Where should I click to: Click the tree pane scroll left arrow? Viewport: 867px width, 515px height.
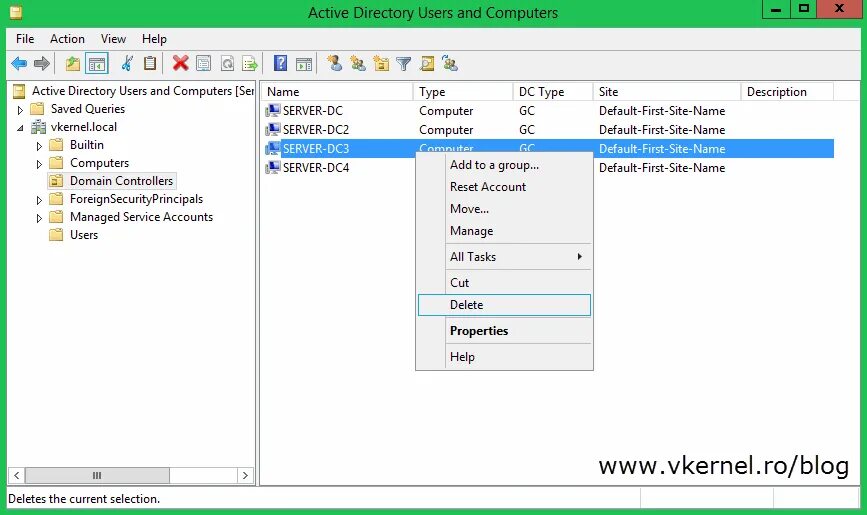pyautogui.click(x=17, y=475)
